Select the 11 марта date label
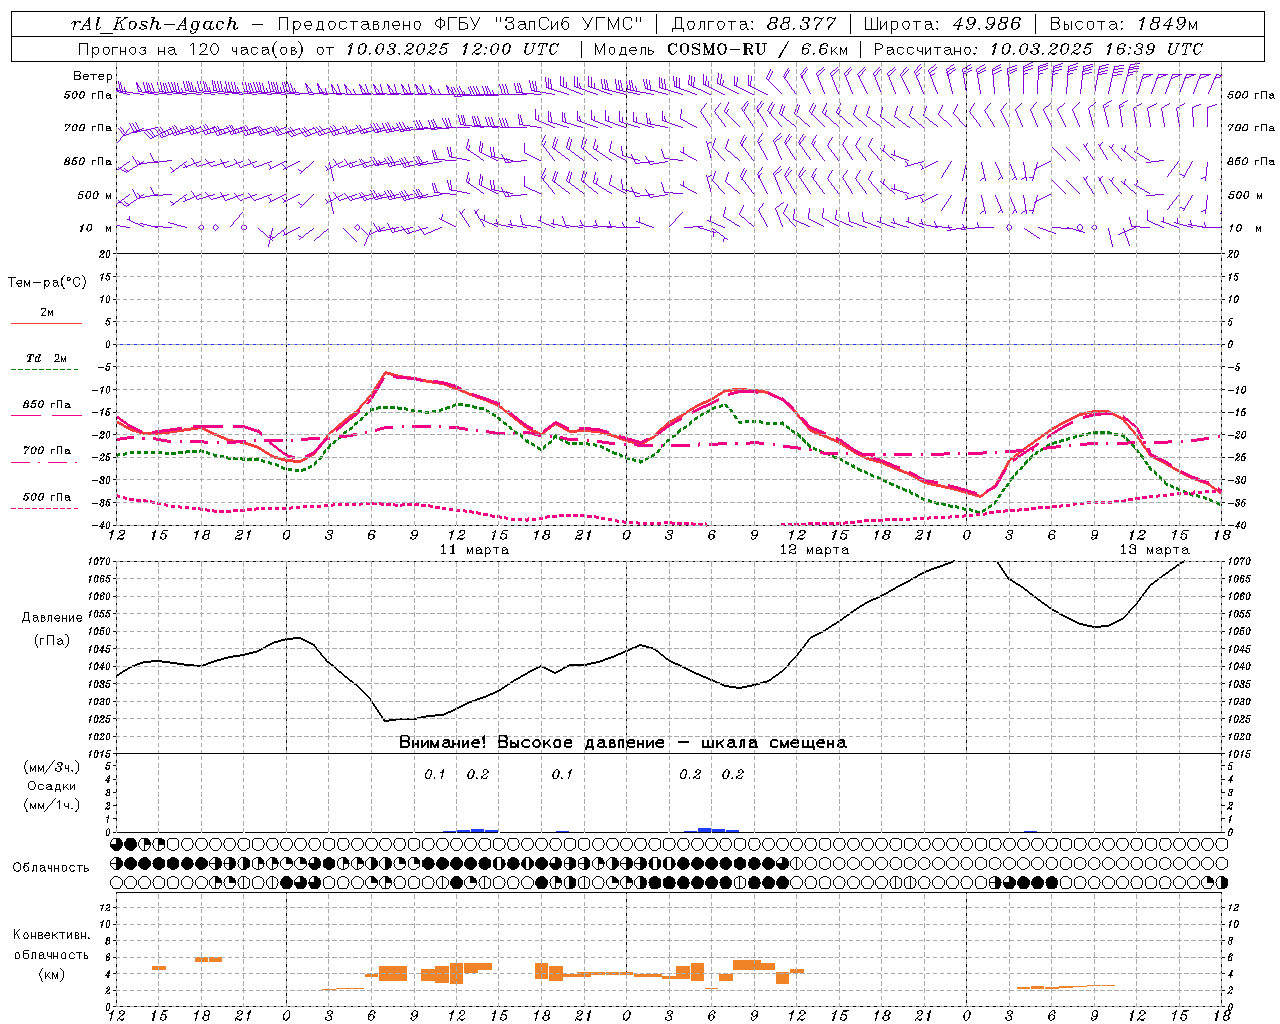Screen dimensions: 1280x1024 pyautogui.click(x=475, y=550)
